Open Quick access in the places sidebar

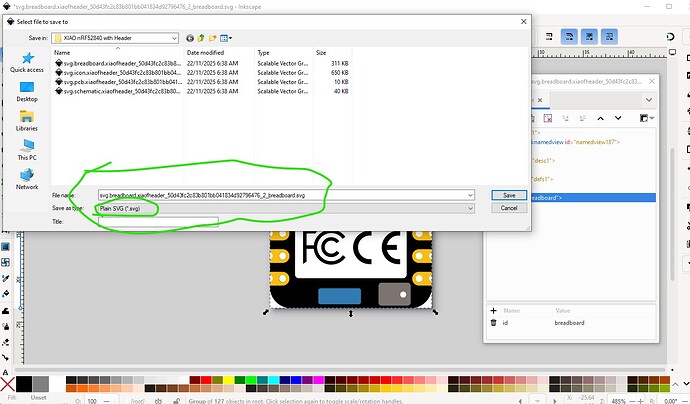(x=27, y=64)
